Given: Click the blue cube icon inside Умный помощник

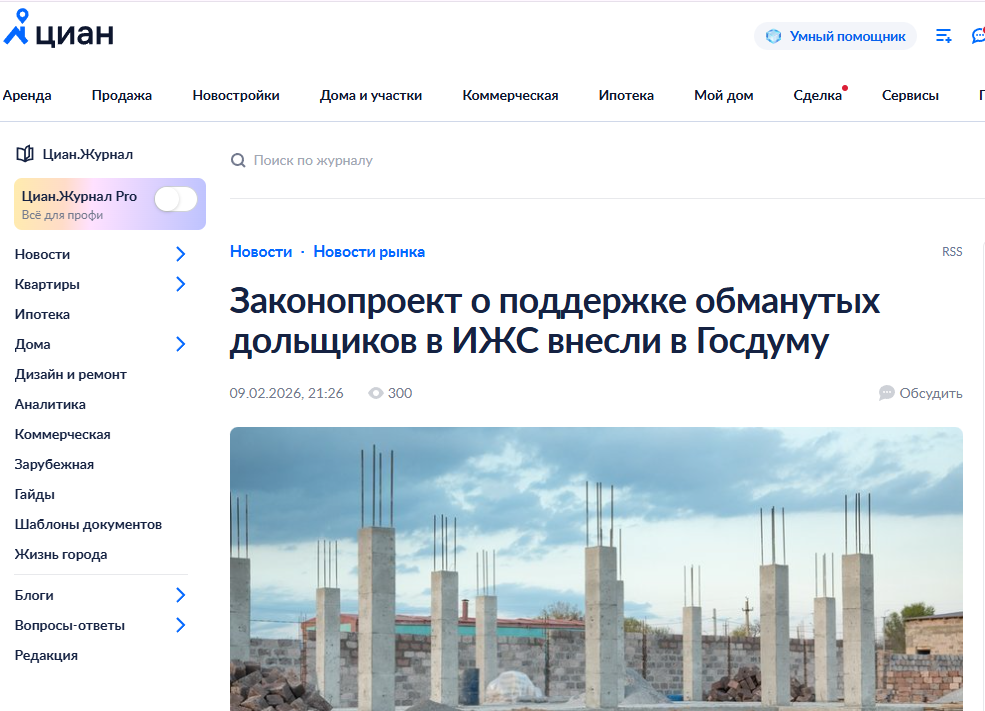Looking at the screenshot, I should [x=773, y=35].
